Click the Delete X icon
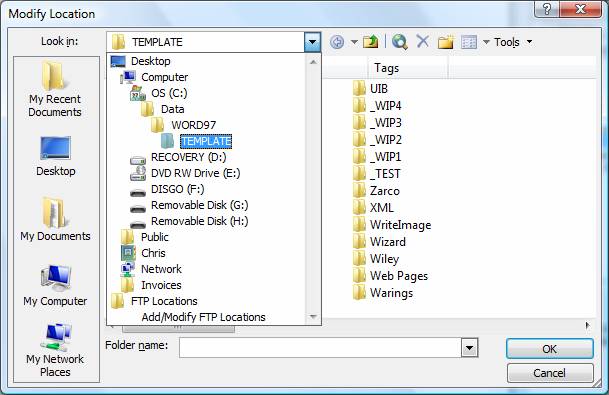Screen dimensions: 609x395 pos(423,41)
